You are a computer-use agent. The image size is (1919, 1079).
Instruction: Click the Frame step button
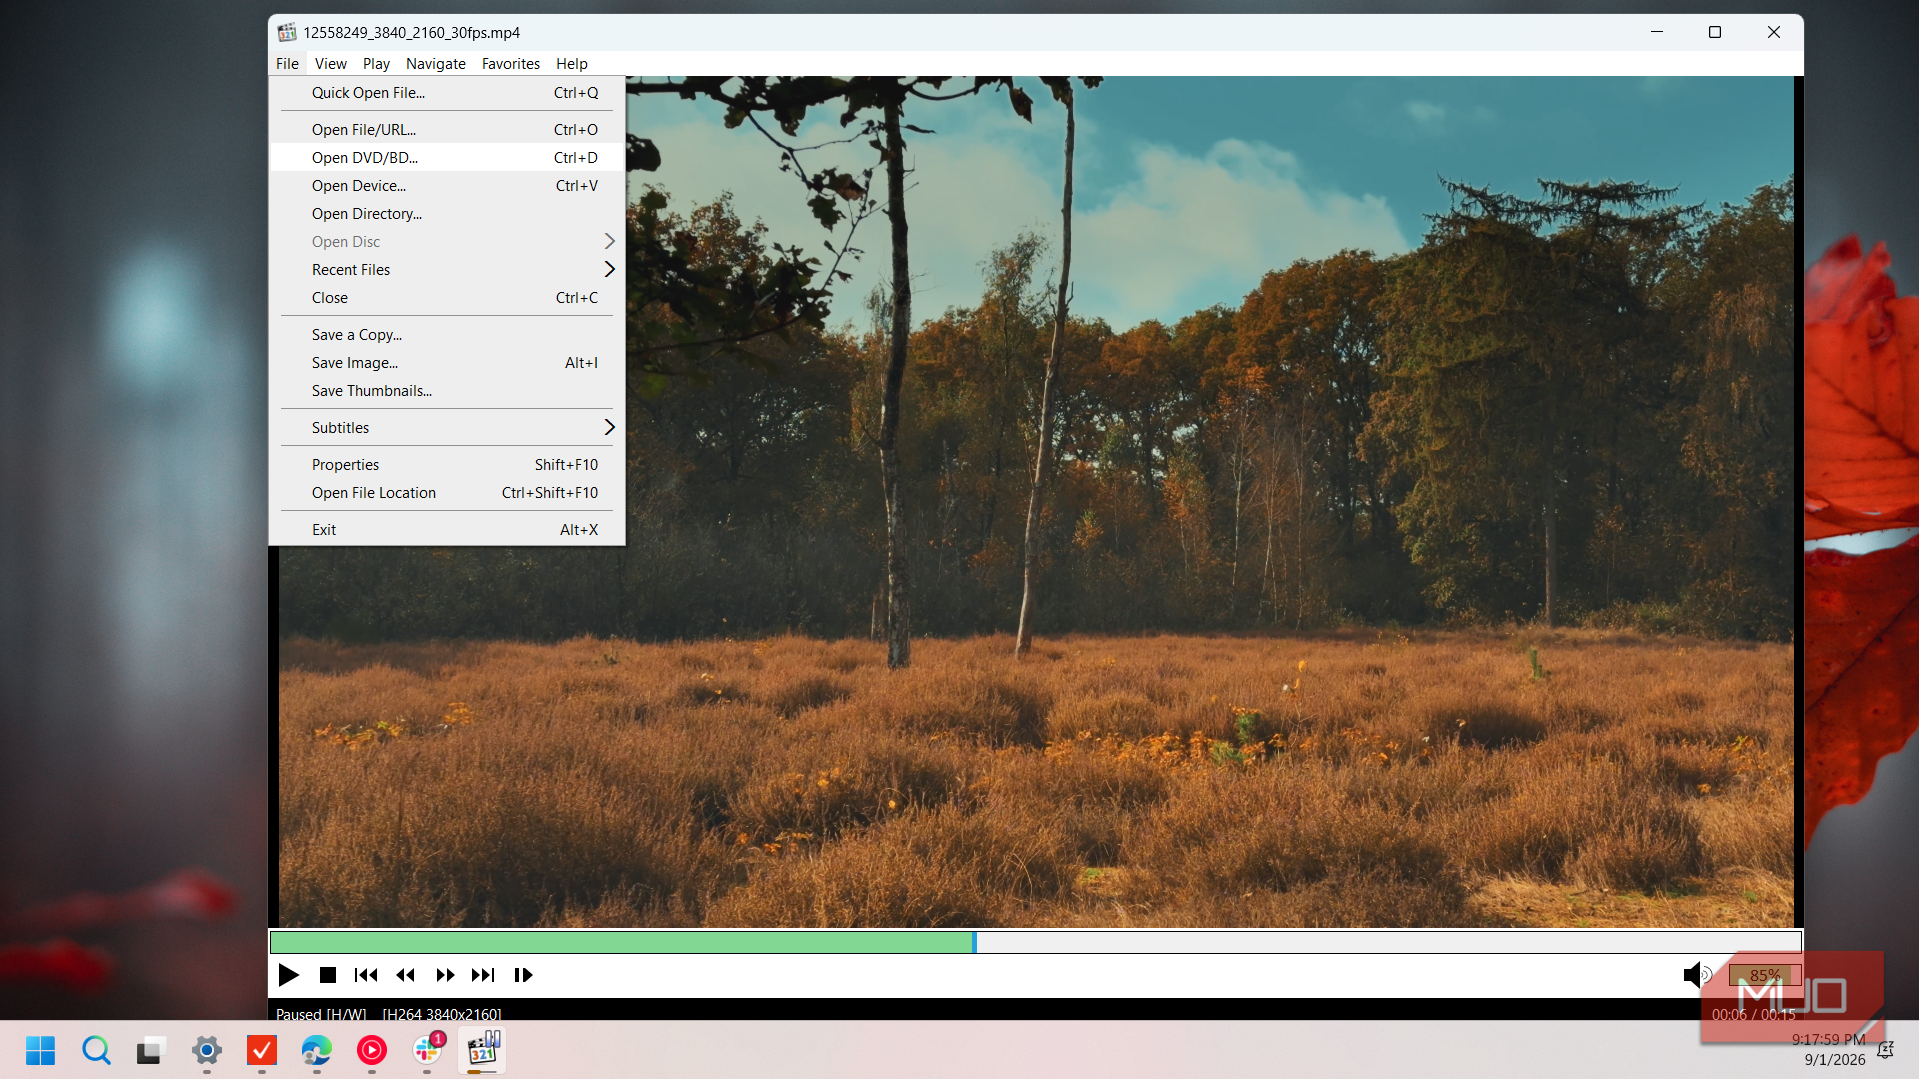[523, 975]
